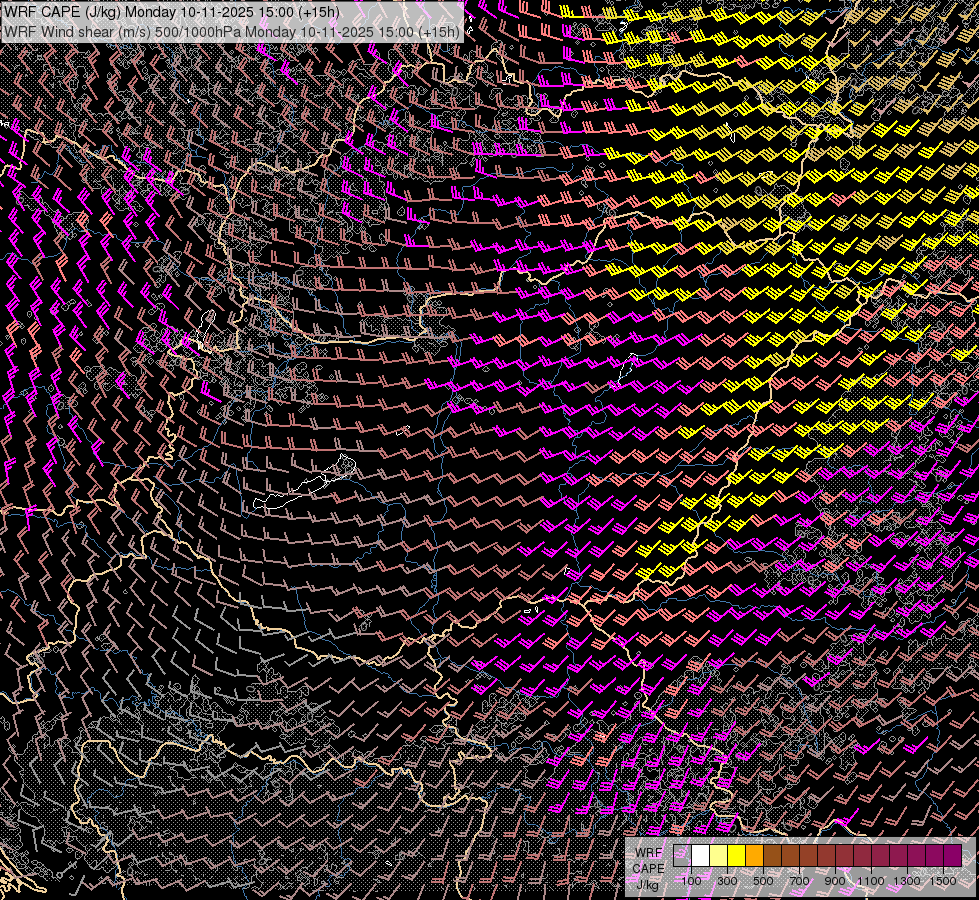Select the 700 legend scale label
The height and width of the screenshot is (900, 979).
799,881
